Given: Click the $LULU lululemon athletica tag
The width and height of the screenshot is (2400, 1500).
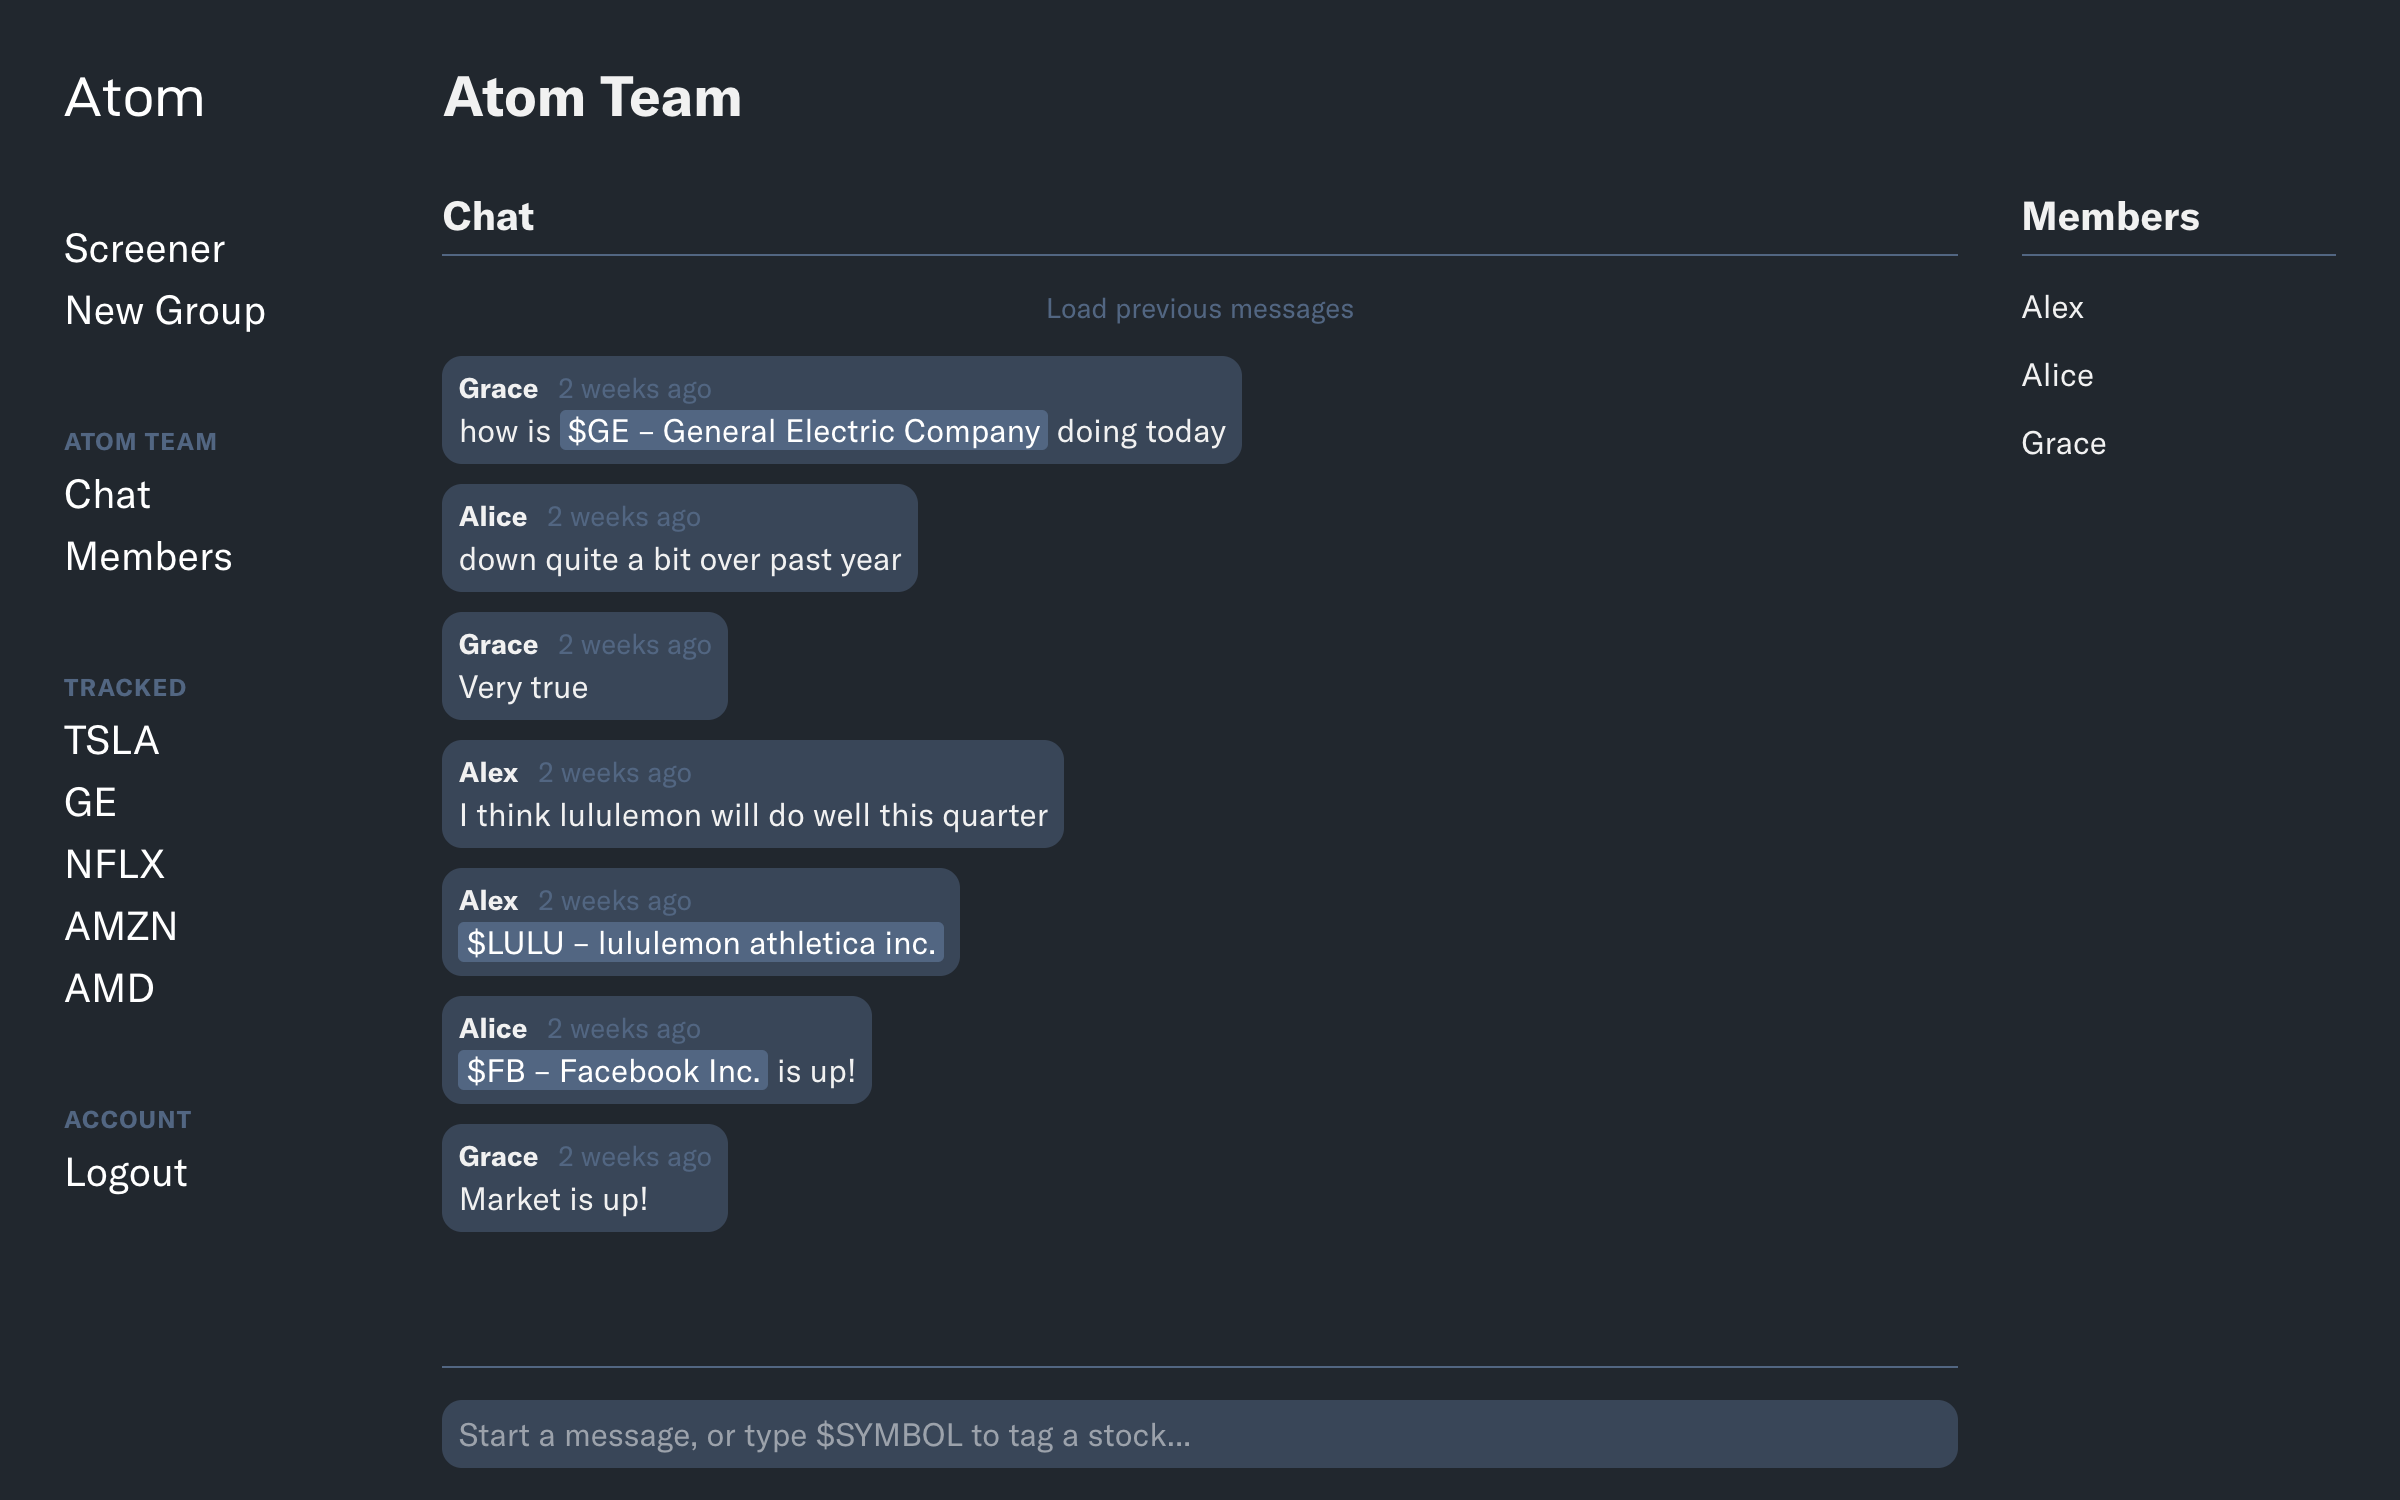Looking at the screenshot, I should pyautogui.click(x=700, y=943).
